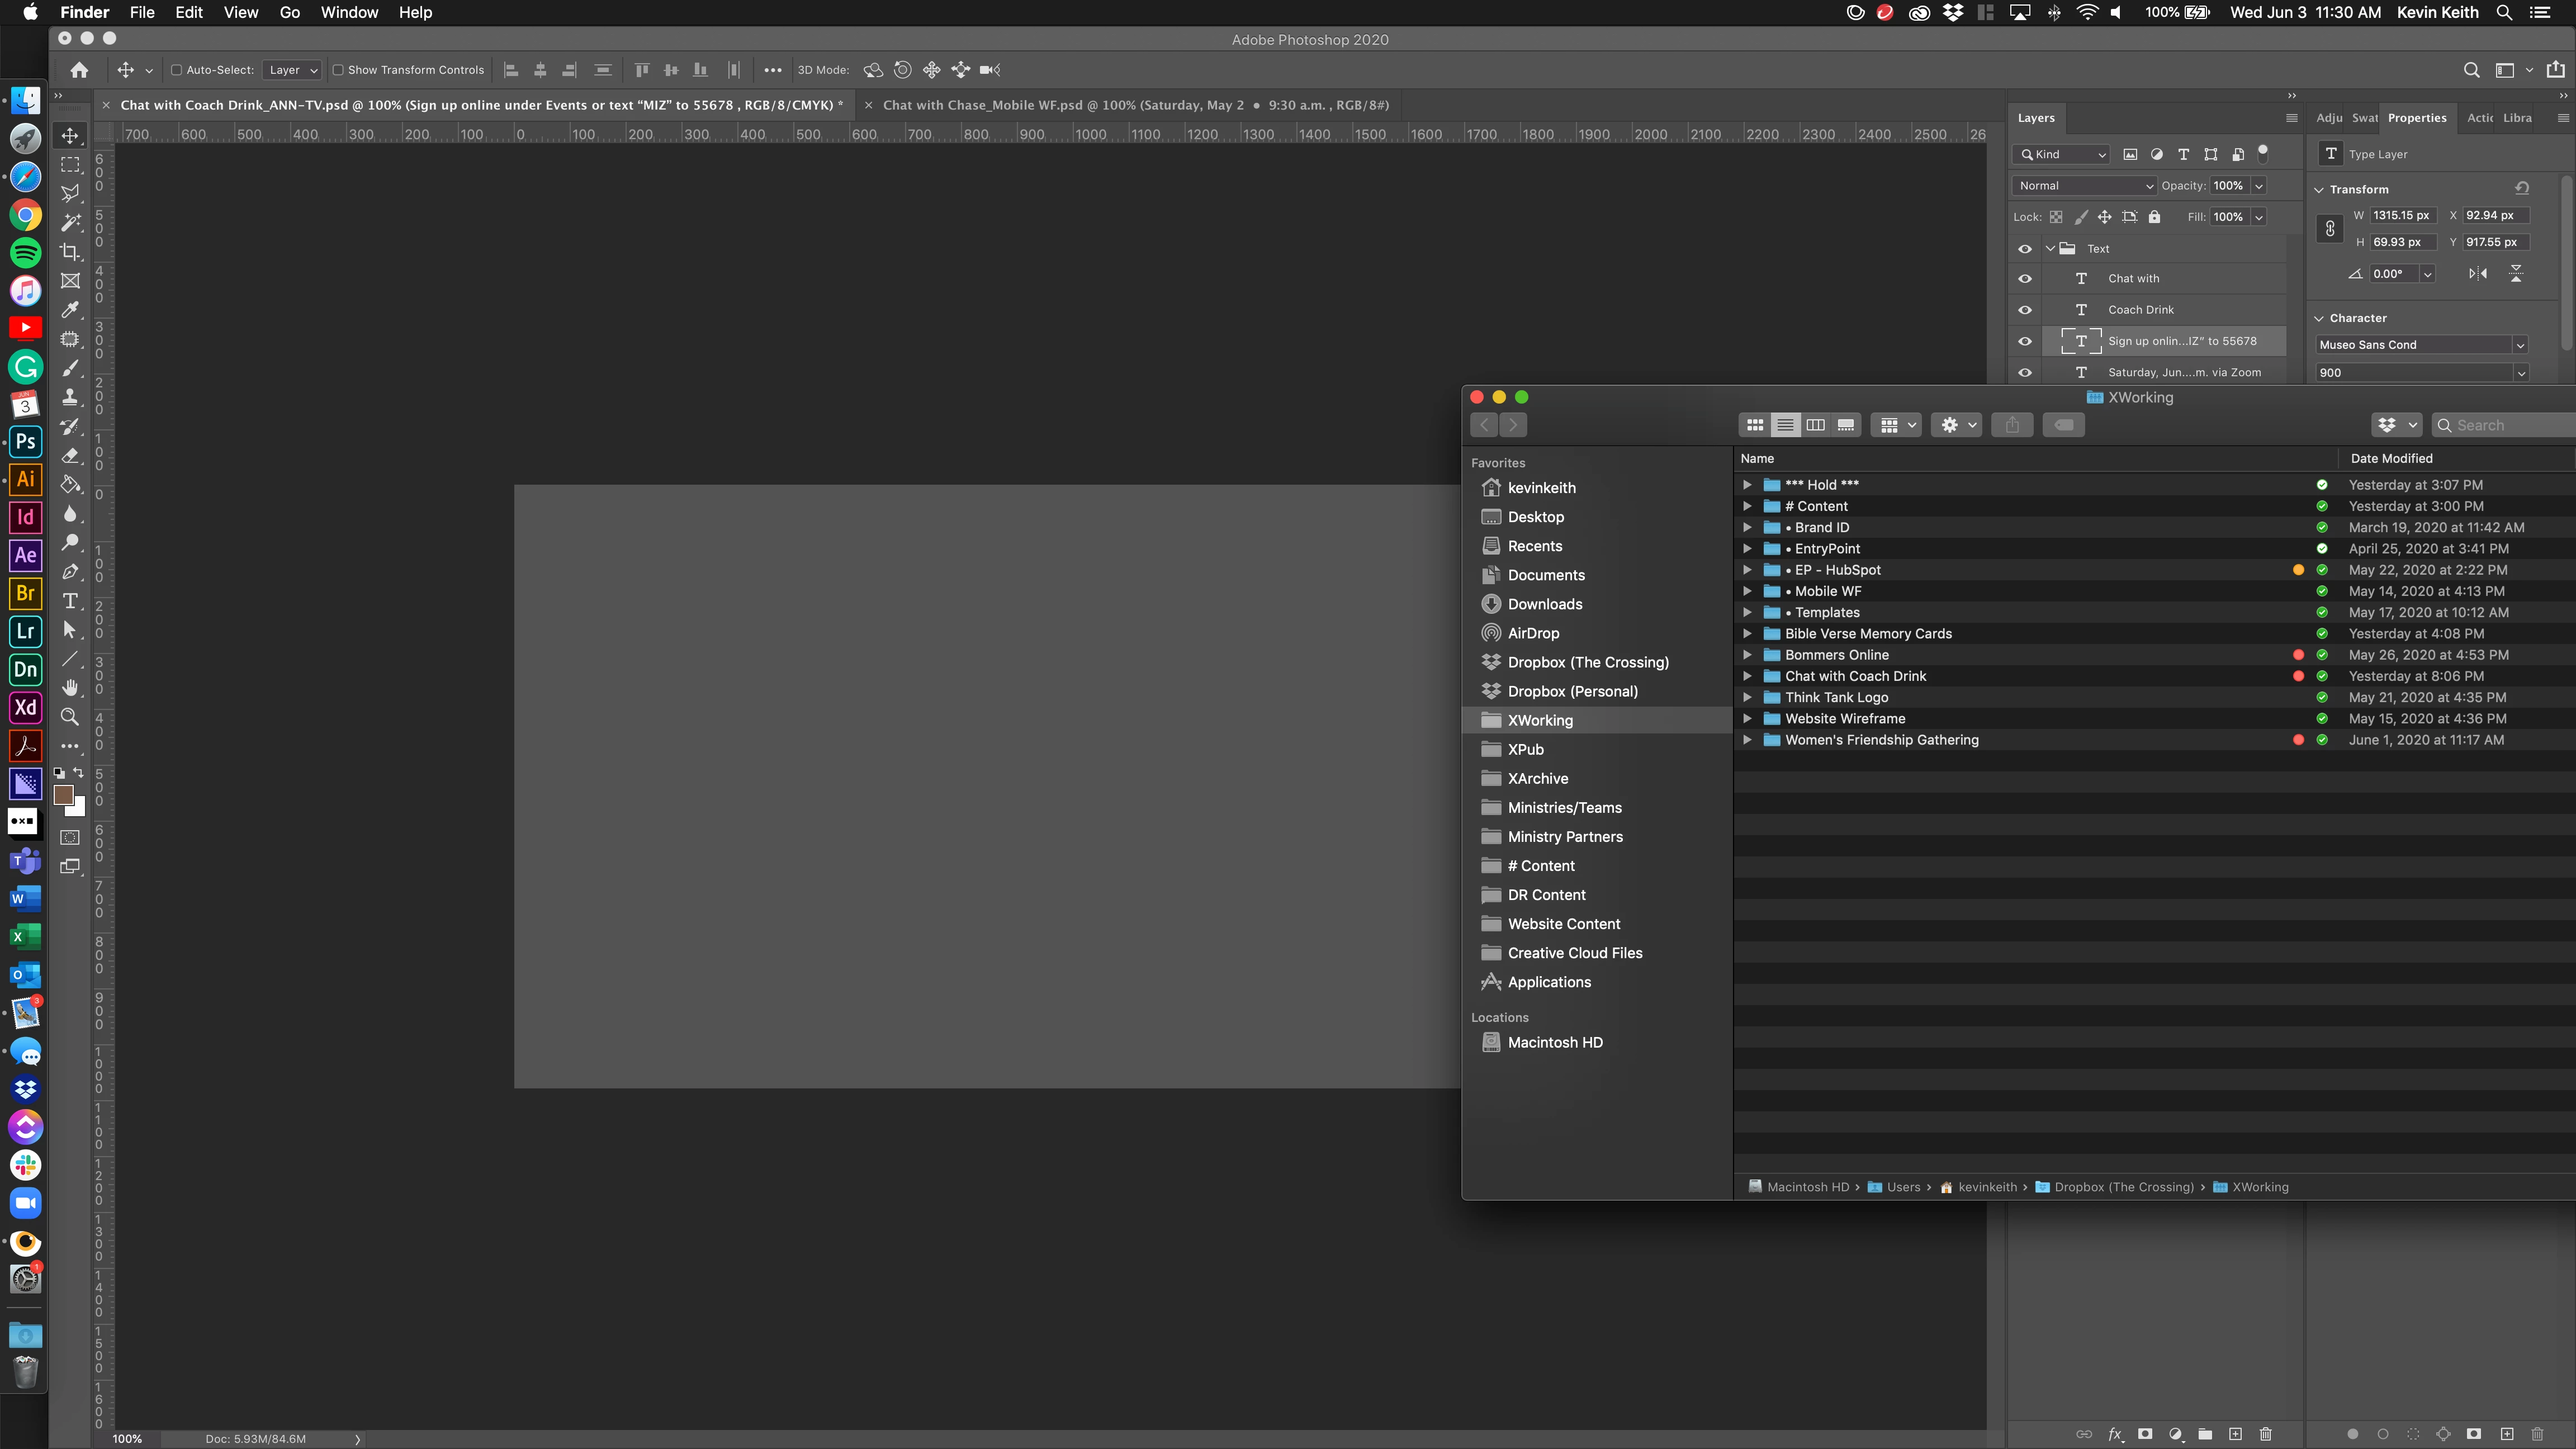The height and width of the screenshot is (1449, 2576).
Task: Enable Show Transform Controls checkbox
Action: [338, 70]
